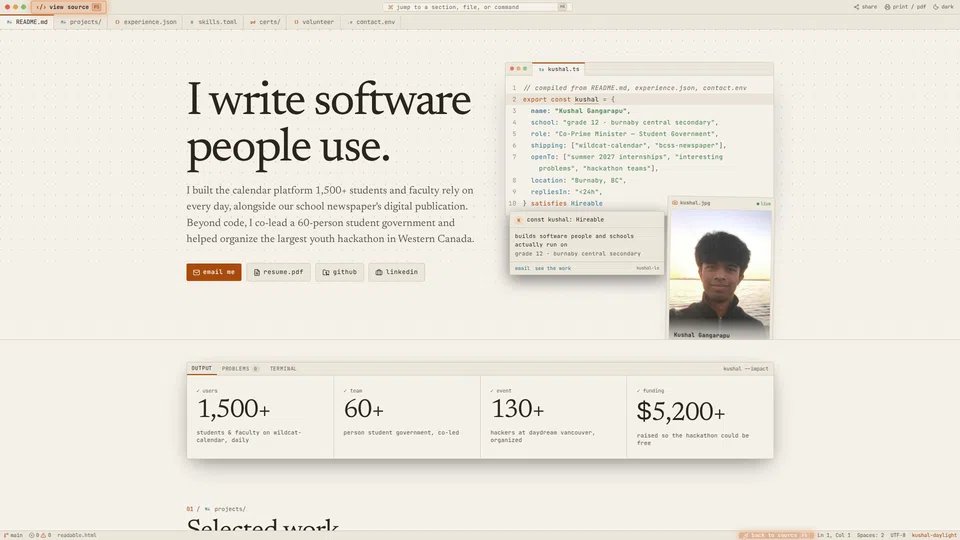Open resume.pdf via its document icon

point(257,272)
